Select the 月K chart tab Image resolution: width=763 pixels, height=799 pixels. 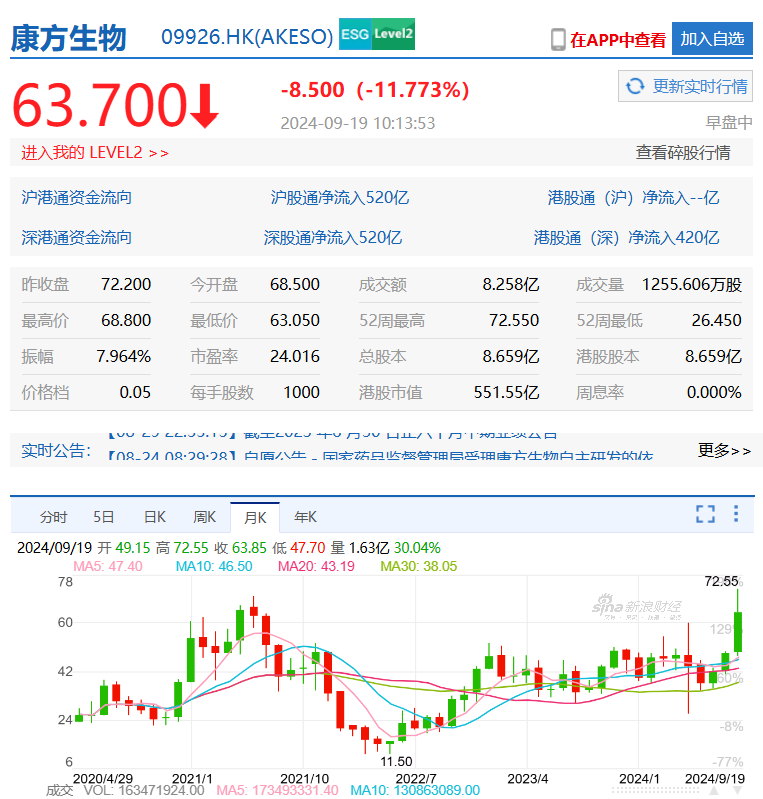pyautogui.click(x=255, y=518)
